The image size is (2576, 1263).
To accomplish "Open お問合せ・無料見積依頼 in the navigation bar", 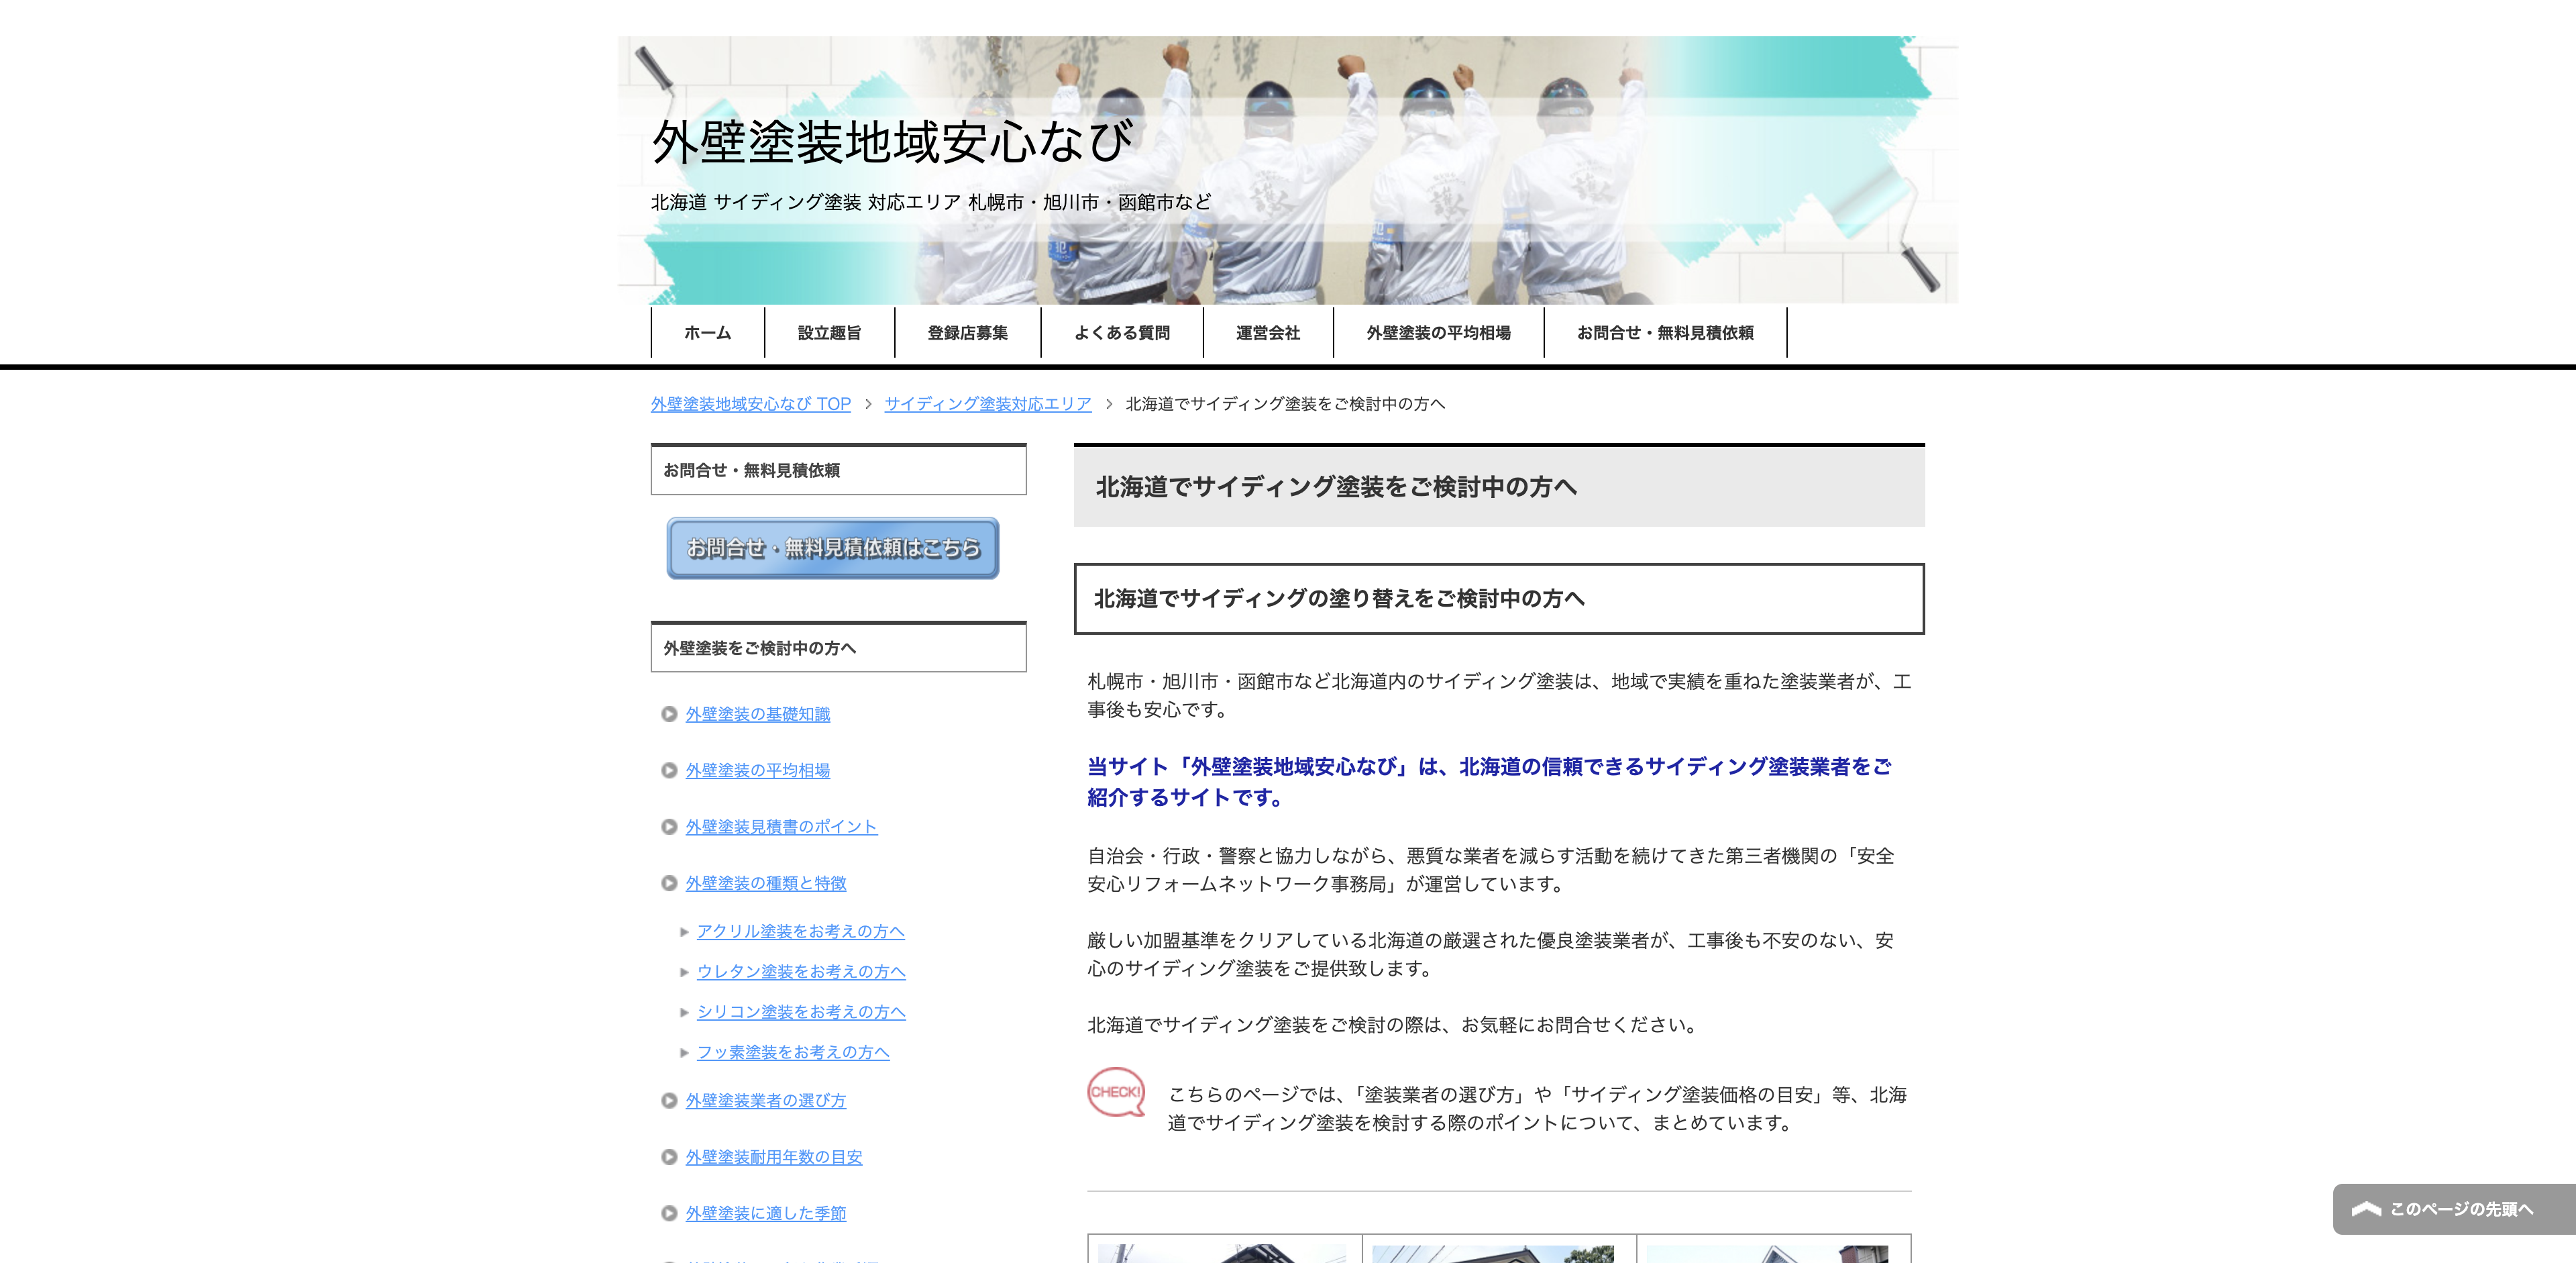I will click(x=1665, y=333).
